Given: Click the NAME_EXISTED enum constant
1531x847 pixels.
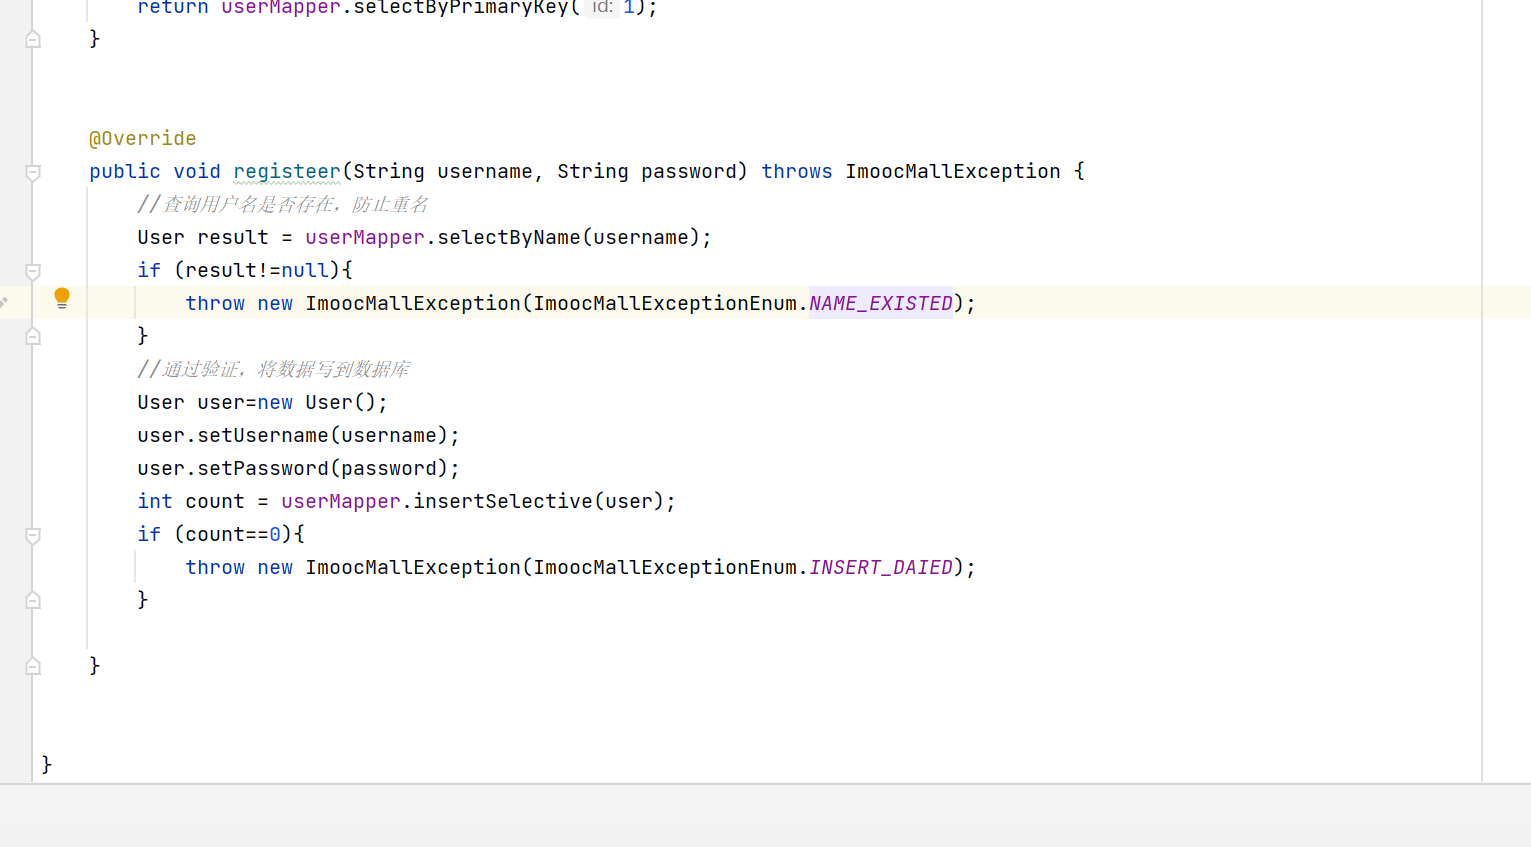Looking at the screenshot, I should coord(881,303).
